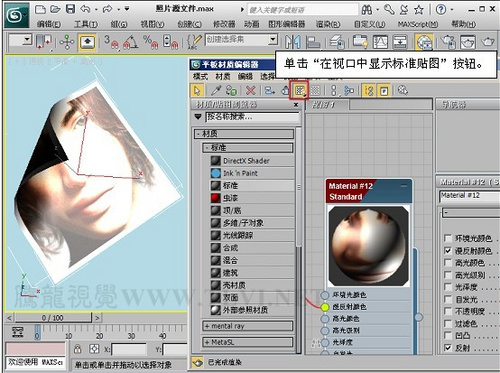Viewport: 500px width, 373px height.
Task: Click the Open File folder icon
Action: 55,9
